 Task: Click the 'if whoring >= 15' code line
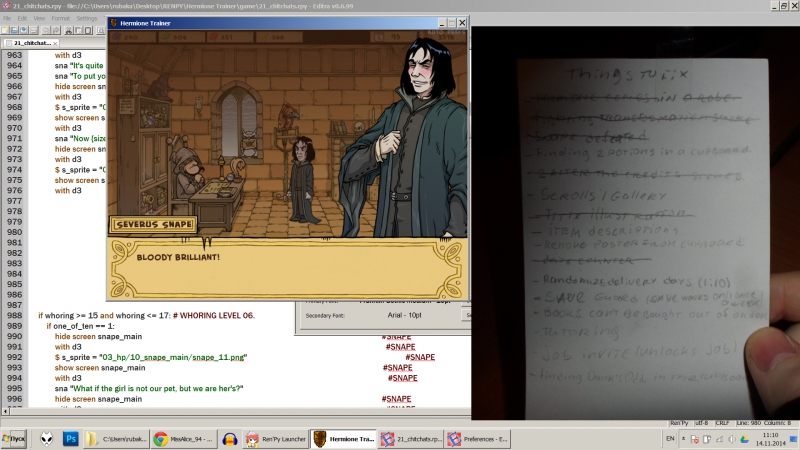coord(146,315)
